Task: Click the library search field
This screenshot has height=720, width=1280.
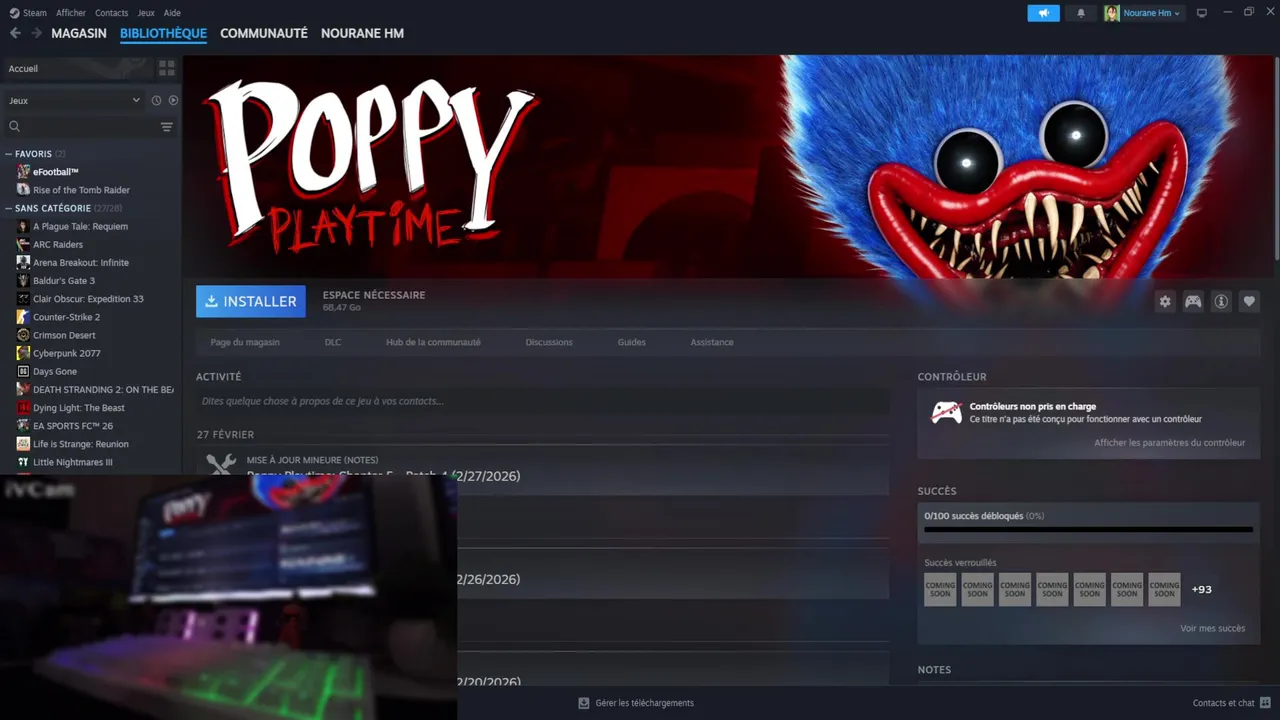Action: tap(80, 127)
